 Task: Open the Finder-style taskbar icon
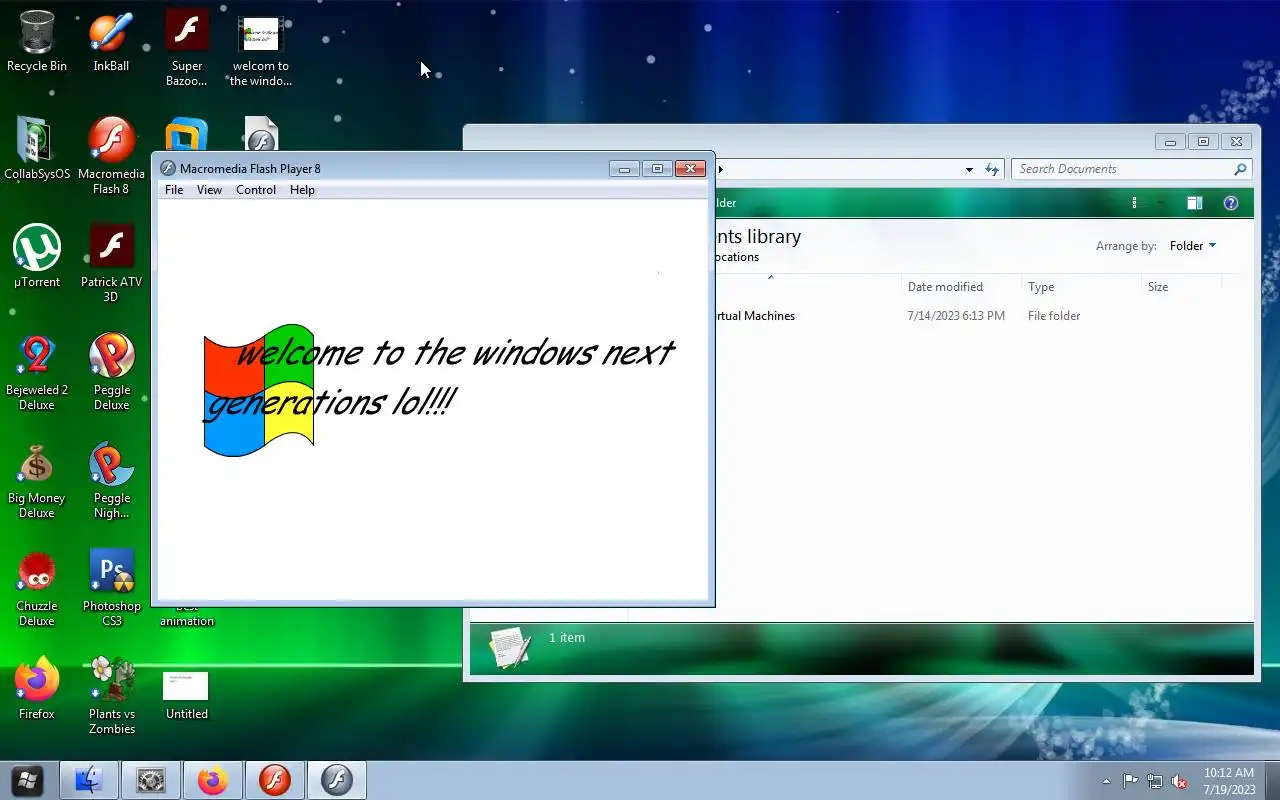coord(89,780)
